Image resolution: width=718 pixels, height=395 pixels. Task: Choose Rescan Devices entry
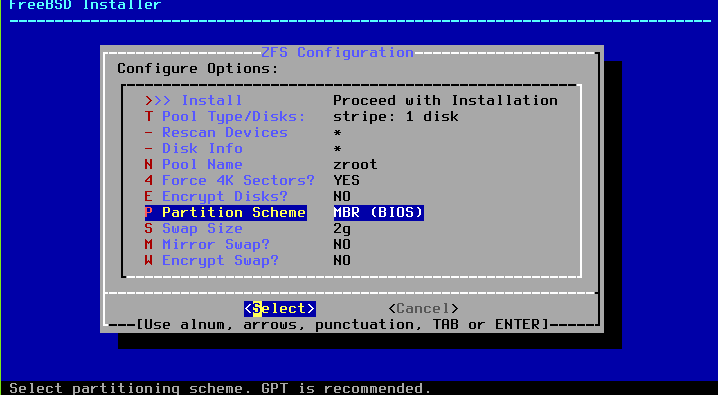[216, 132]
